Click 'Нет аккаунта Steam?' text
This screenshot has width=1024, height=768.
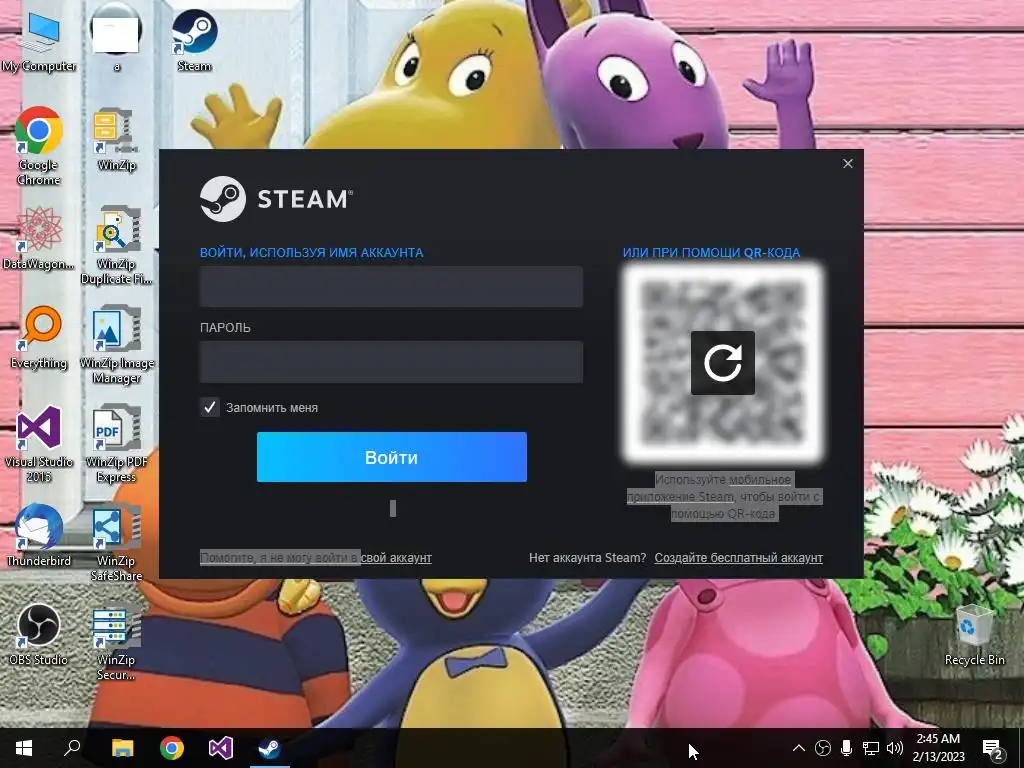click(587, 558)
